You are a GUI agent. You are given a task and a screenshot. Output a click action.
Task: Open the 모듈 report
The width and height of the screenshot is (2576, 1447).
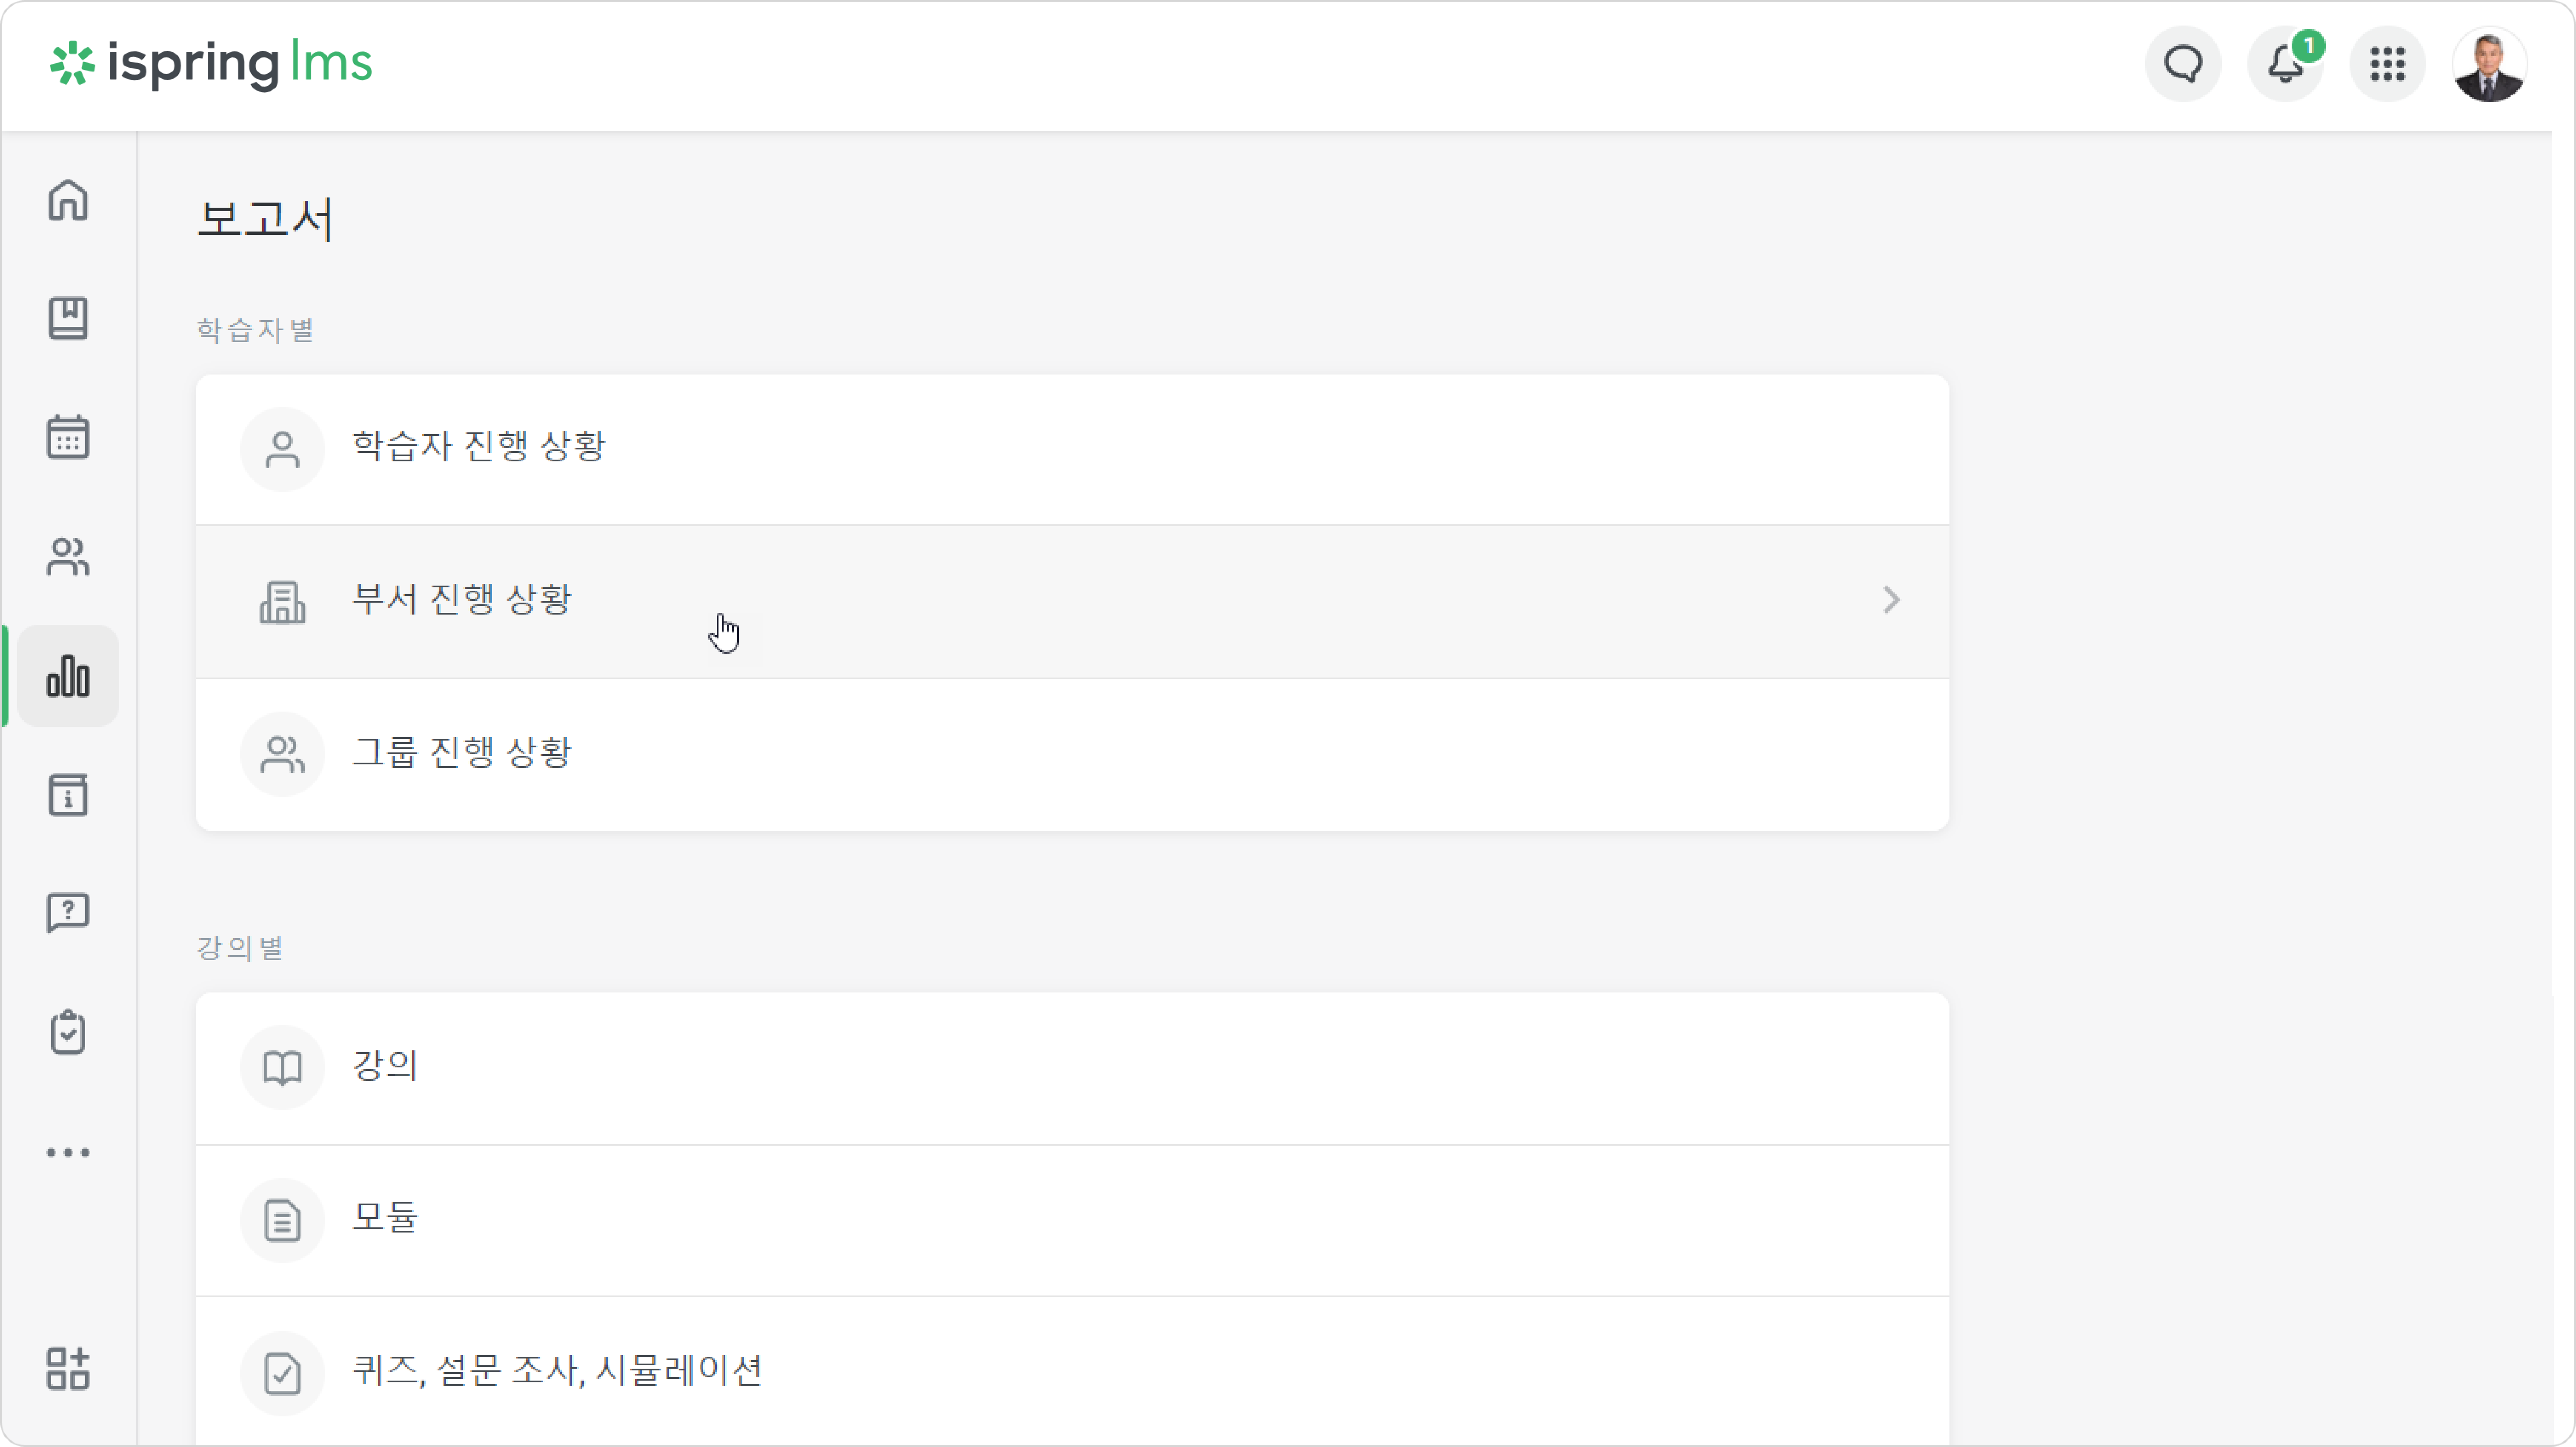[x=1072, y=1221]
